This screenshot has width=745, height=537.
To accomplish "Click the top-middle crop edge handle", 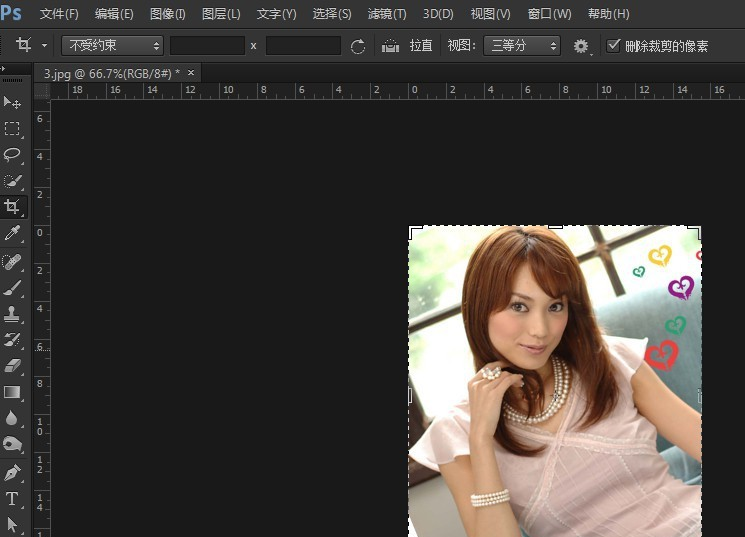I will (x=555, y=227).
